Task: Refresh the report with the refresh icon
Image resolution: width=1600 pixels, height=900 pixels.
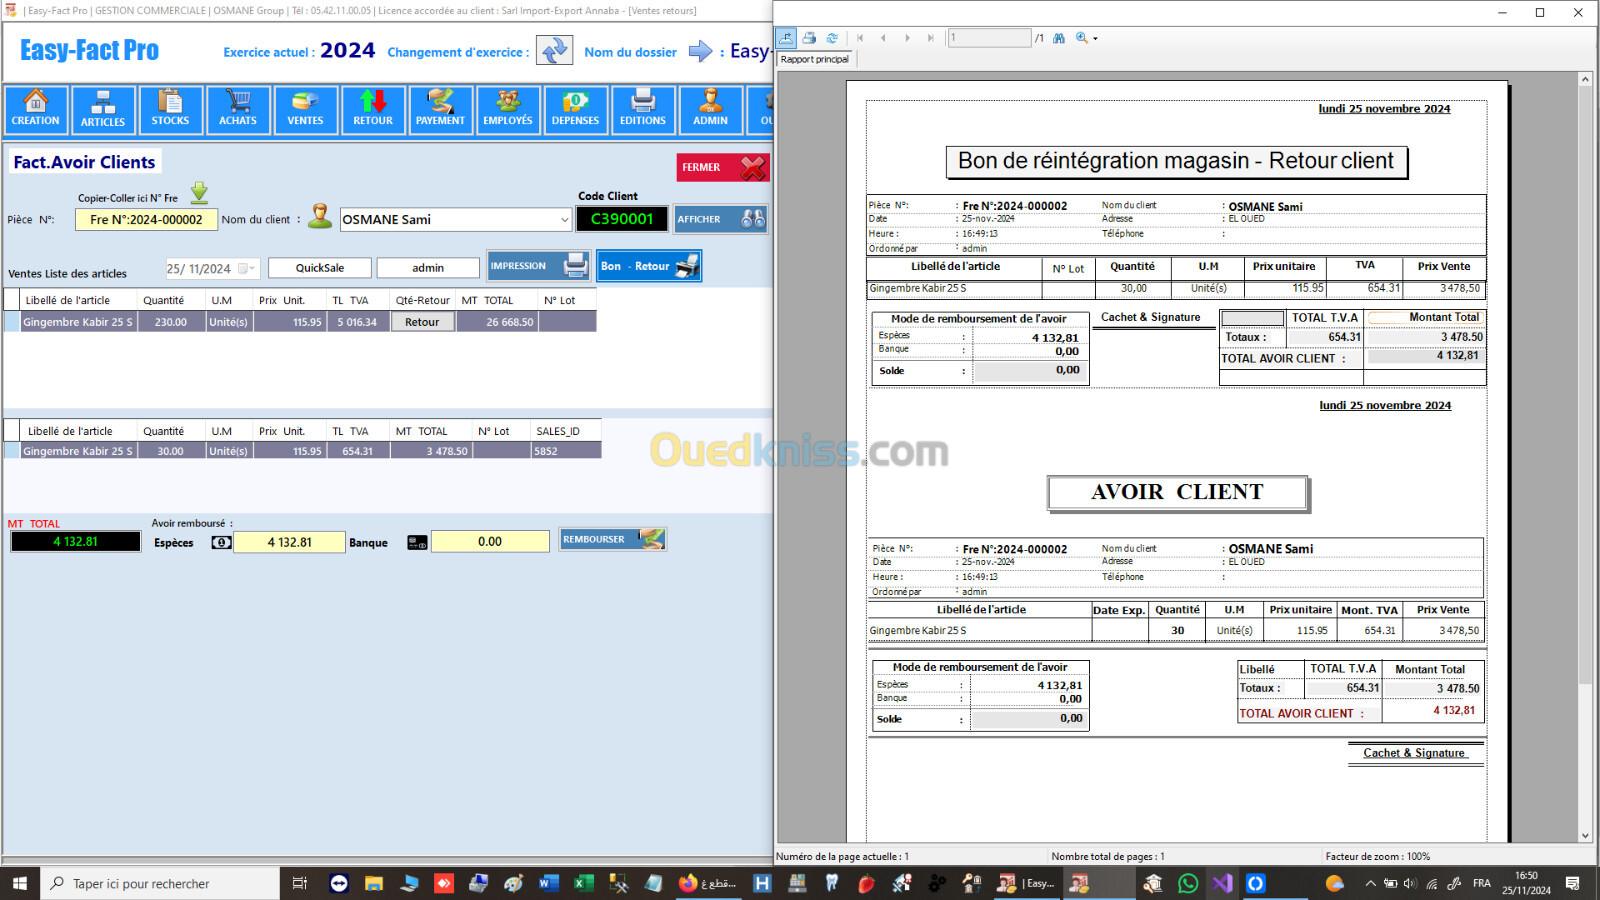Action: (832, 38)
